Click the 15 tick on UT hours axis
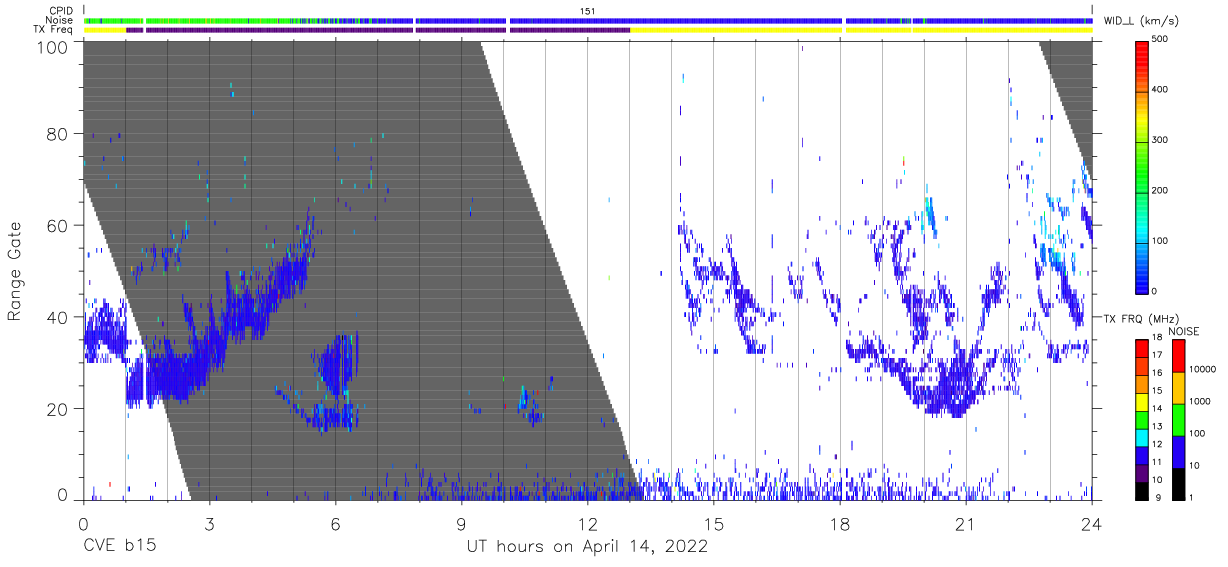Viewport: 1228px width, 567px height. pos(714,523)
